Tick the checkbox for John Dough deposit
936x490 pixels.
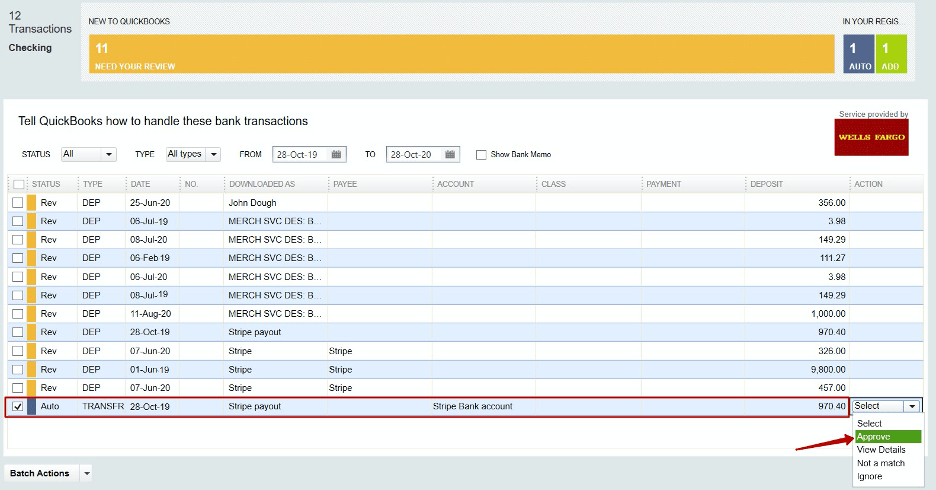pos(17,203)
